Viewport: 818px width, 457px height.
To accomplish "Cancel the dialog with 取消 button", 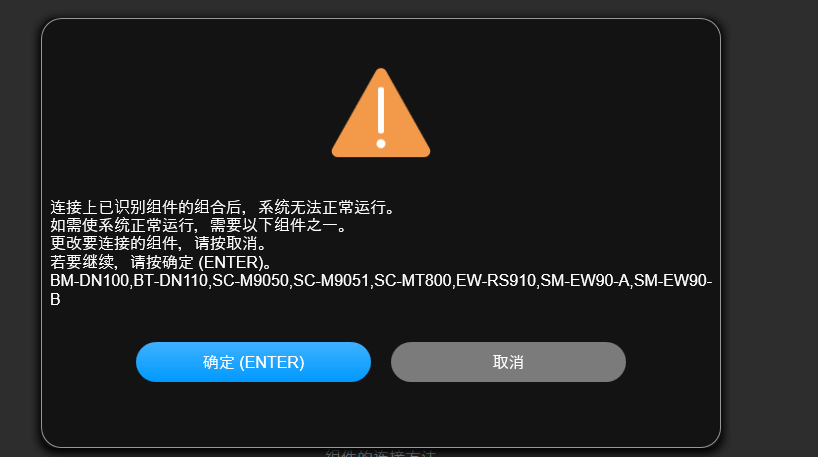I will point(508,362).
